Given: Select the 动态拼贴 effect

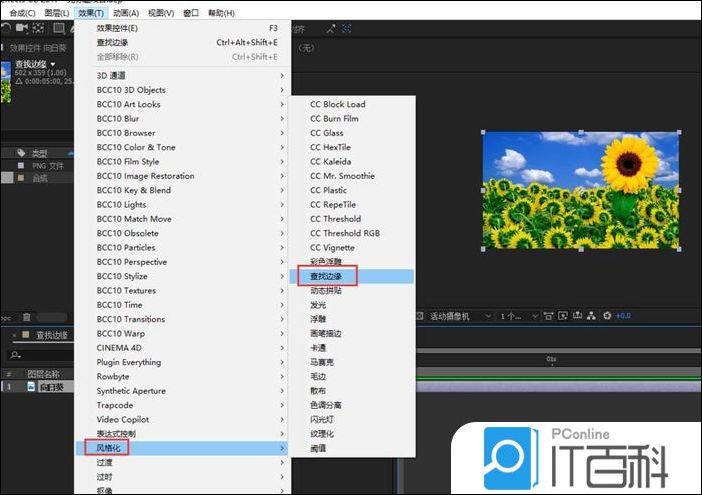Looking at the screenshot, I should [x=353, y=290].
